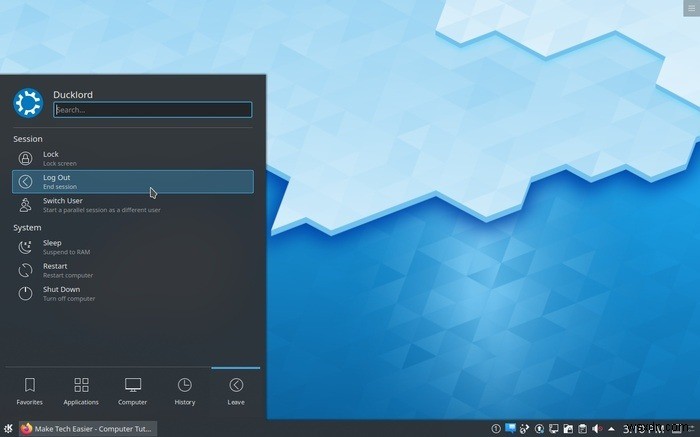Select the Log Out entry

[133, 182]
